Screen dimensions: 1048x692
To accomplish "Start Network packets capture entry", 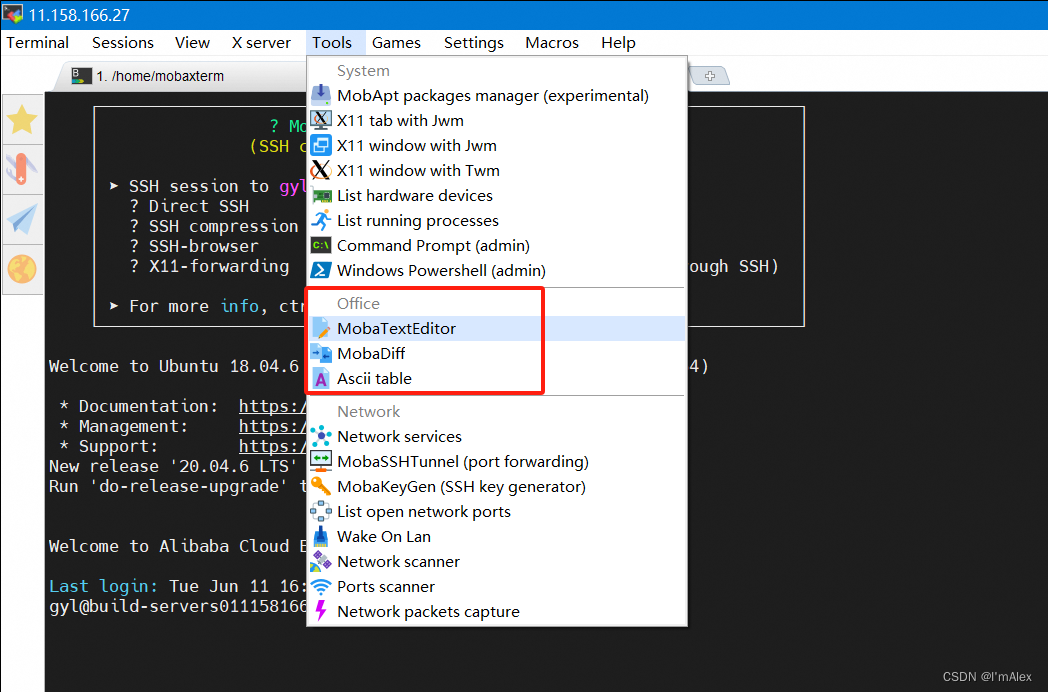I will click(497, 612).
